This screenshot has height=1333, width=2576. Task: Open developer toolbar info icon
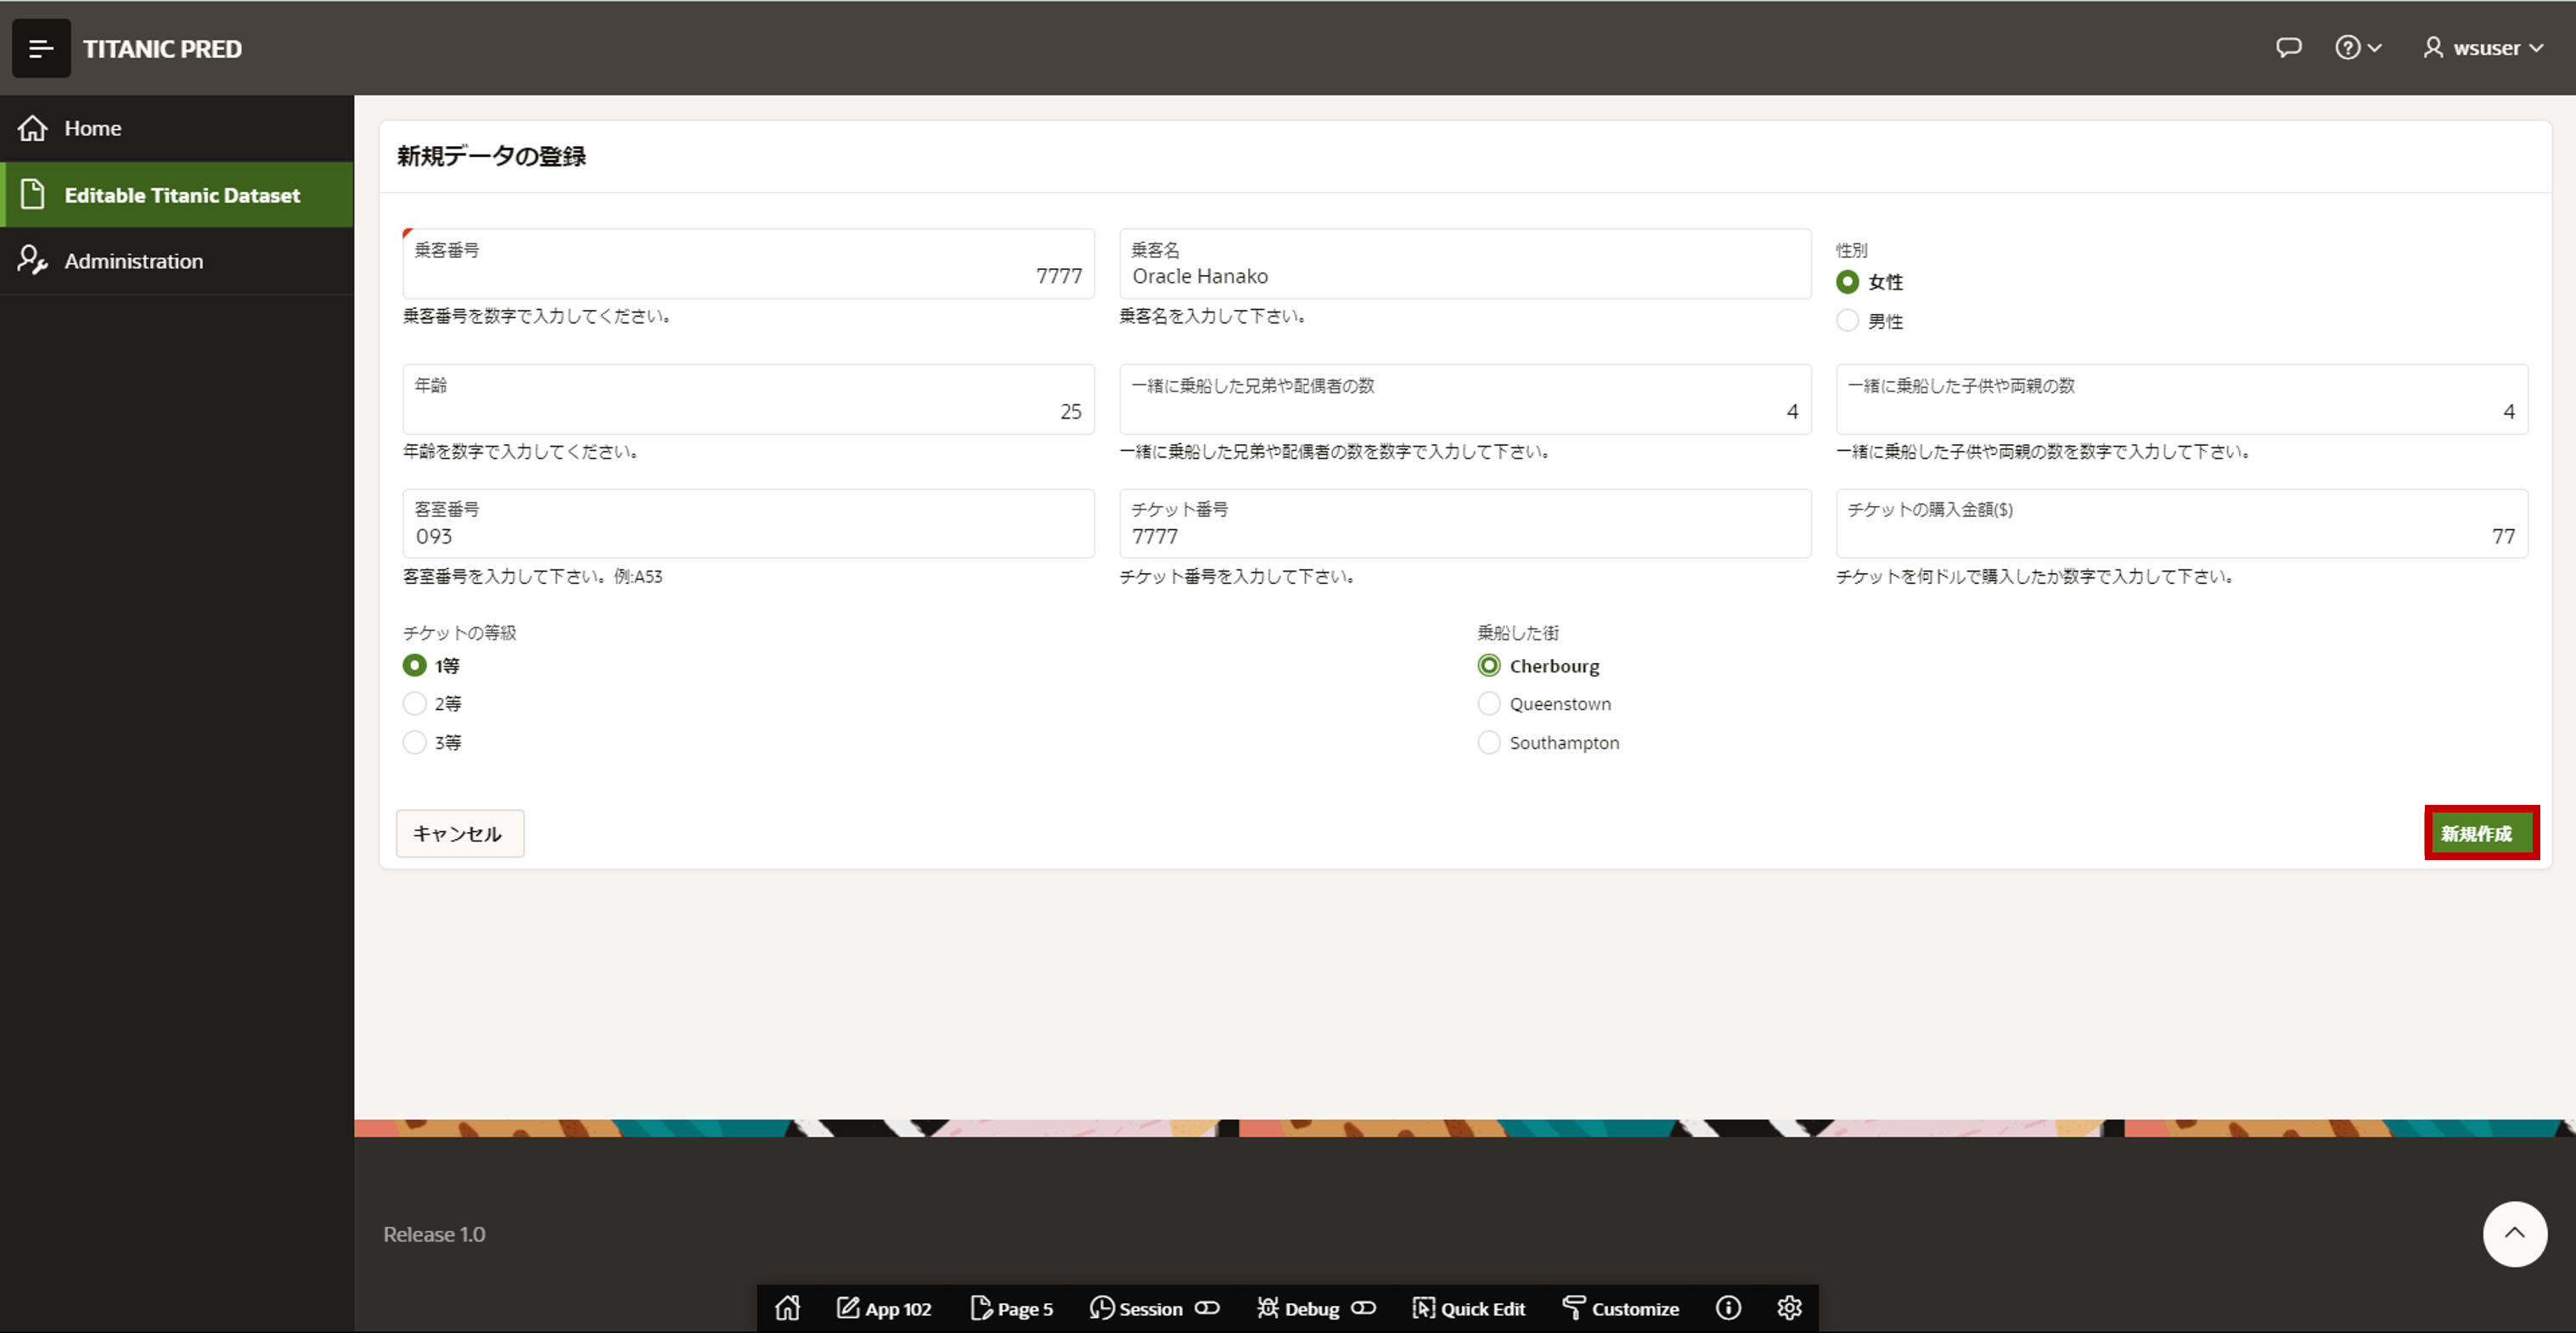tap(1728, 1308)
